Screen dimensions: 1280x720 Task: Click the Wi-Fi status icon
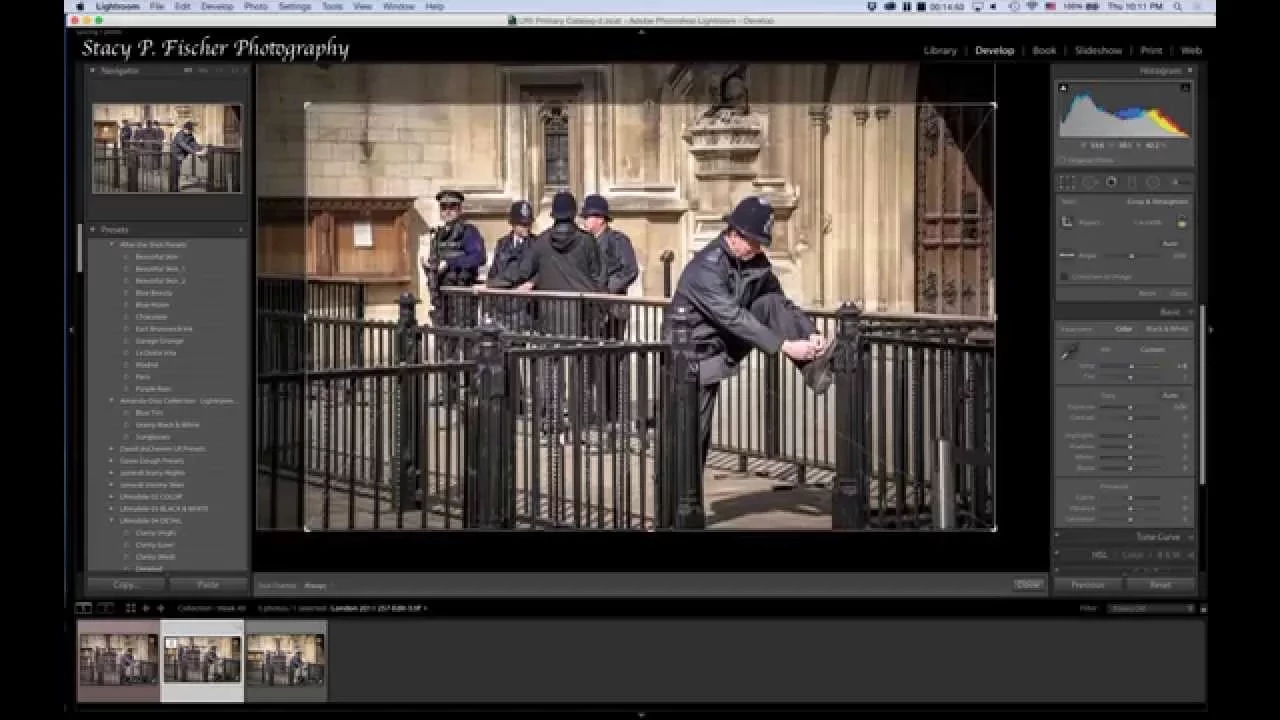[x=1033, y=6]
